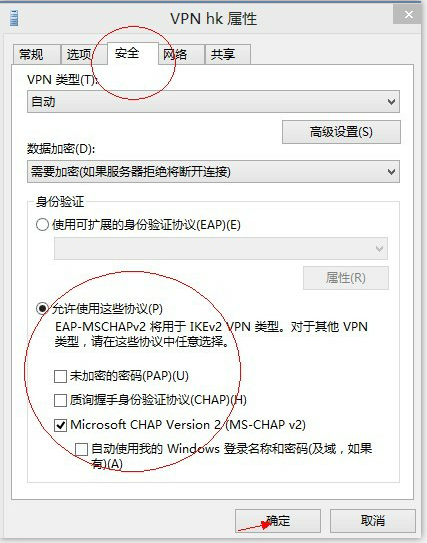Image resolution: width=427 pixels, height=543 pixels.
Task: Uncheck Microsoft CHAP Version 2 checkbox
Action: pos(60,425)
